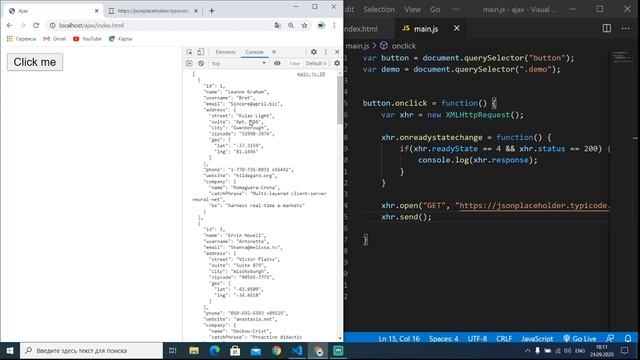640x360 pixels.
Task: Open console settings gear
Action: point(337,63)
